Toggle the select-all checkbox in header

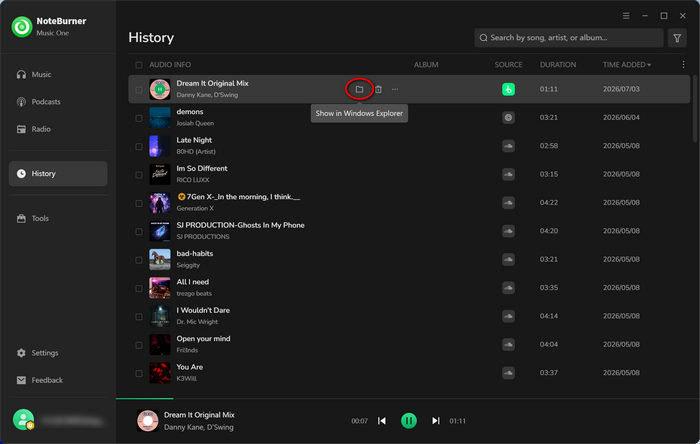tap(139, 65)
